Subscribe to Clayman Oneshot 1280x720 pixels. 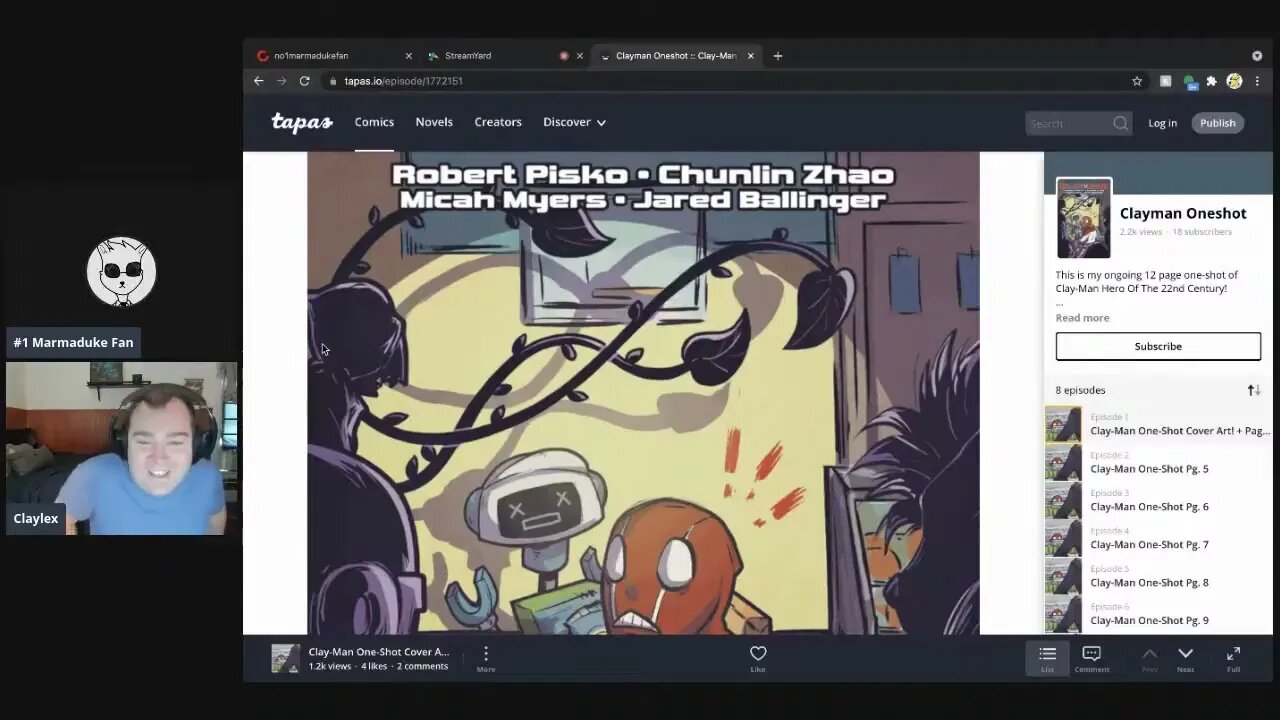pos(1158,346)
